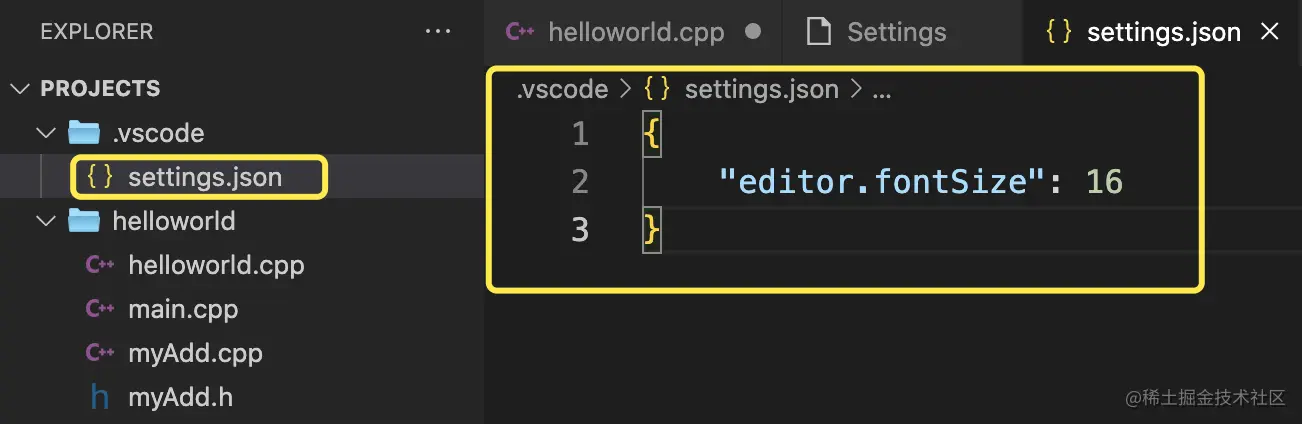
Task: Collapse the PROJECTS section chevron
Action: tap(20, 89)
